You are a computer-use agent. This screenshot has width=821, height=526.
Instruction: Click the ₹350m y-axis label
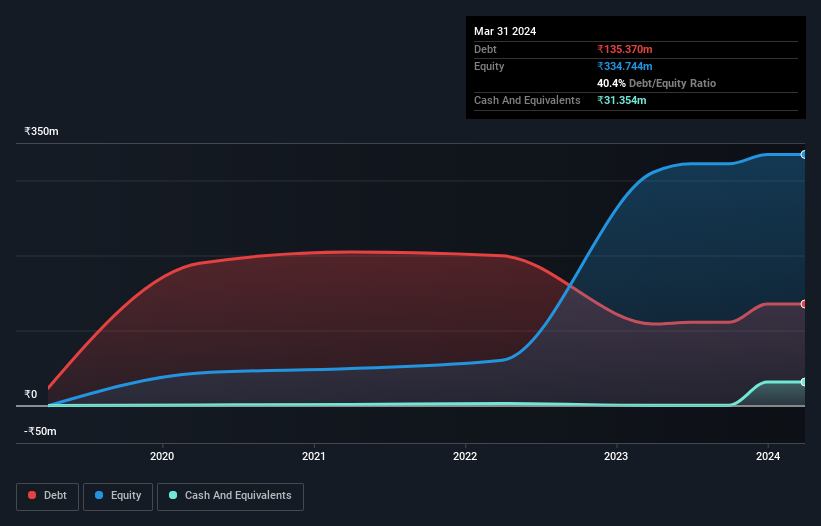41,131
